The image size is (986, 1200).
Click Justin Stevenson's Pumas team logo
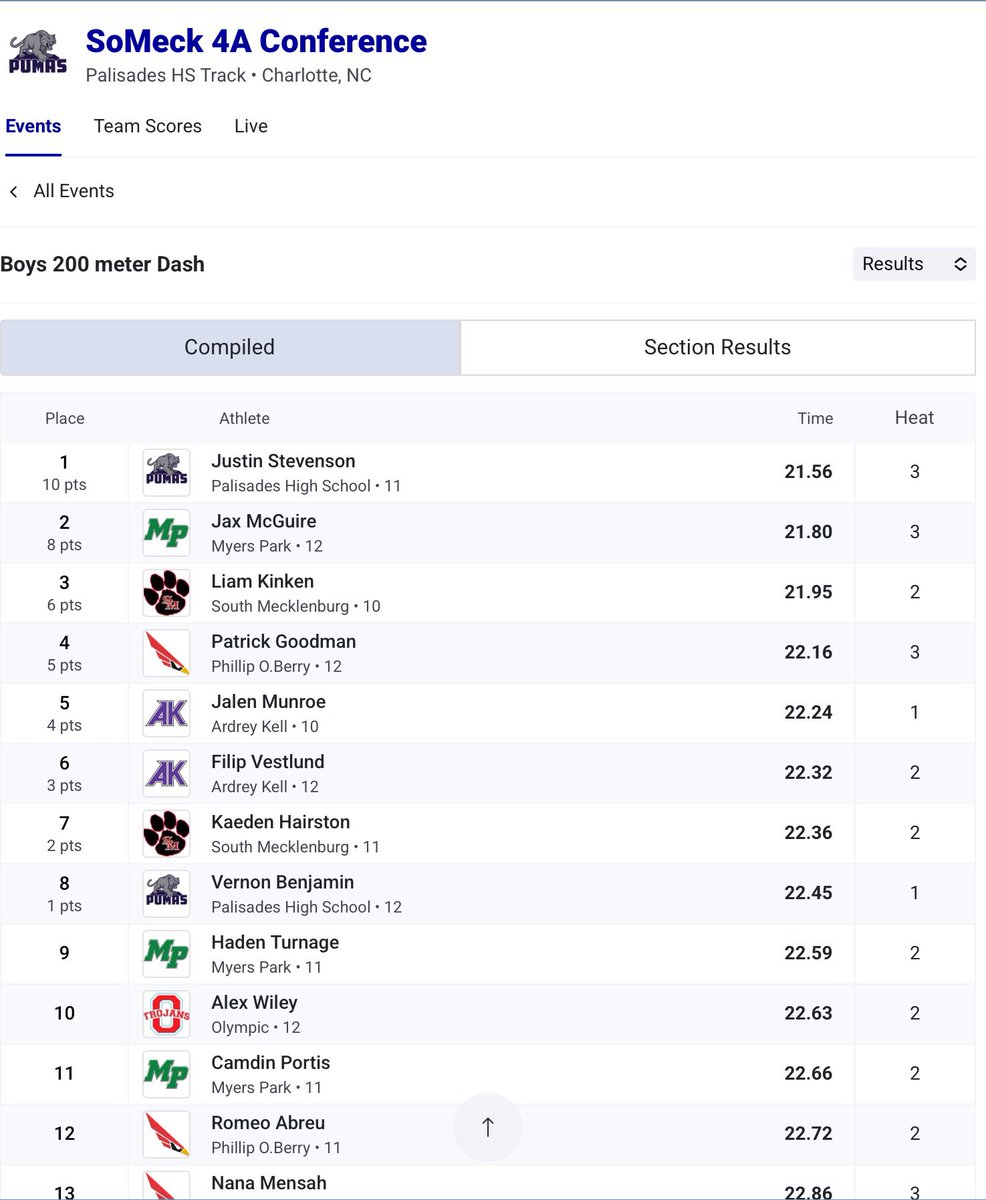click(166, 473)
